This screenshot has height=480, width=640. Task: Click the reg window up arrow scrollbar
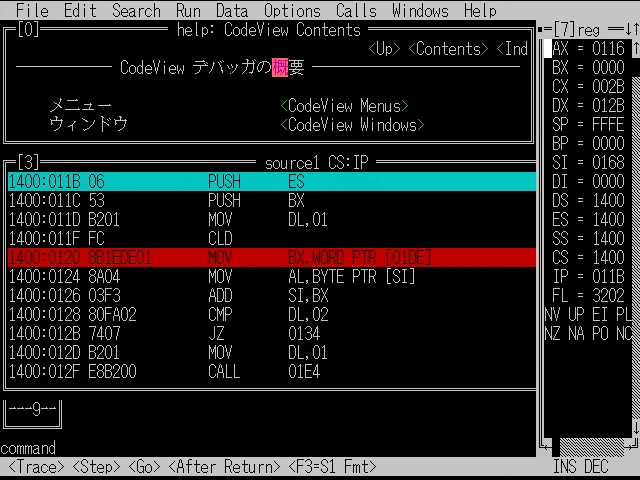tap(636, 49)
